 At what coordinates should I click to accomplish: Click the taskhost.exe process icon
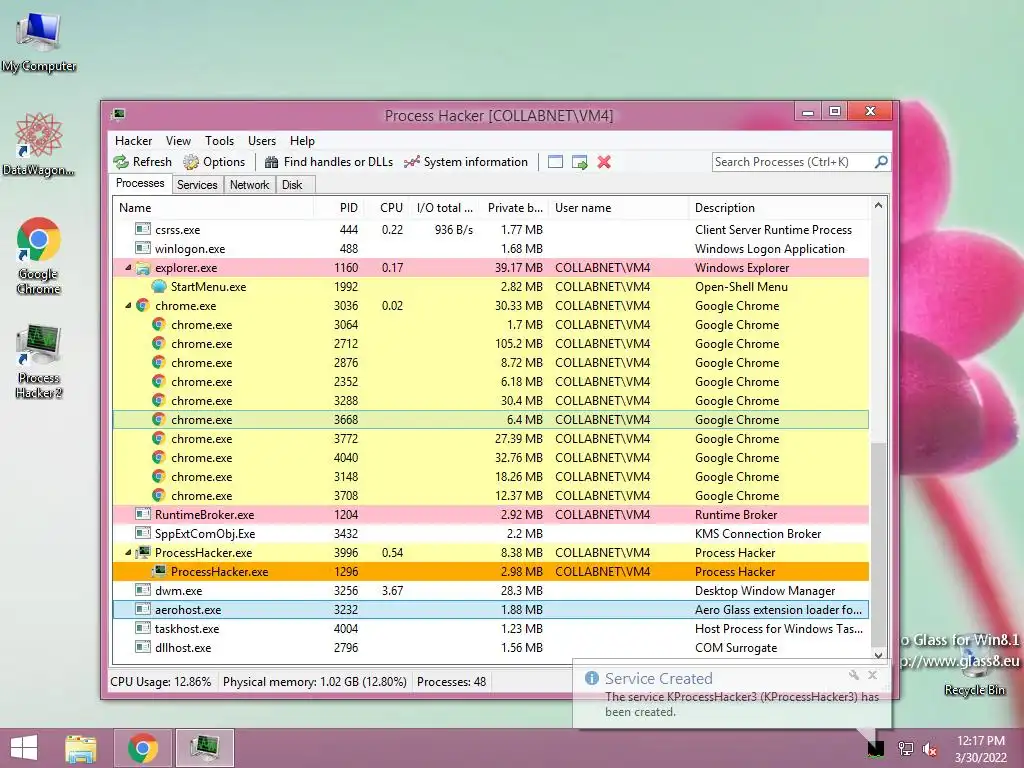(x=142, y=628)
